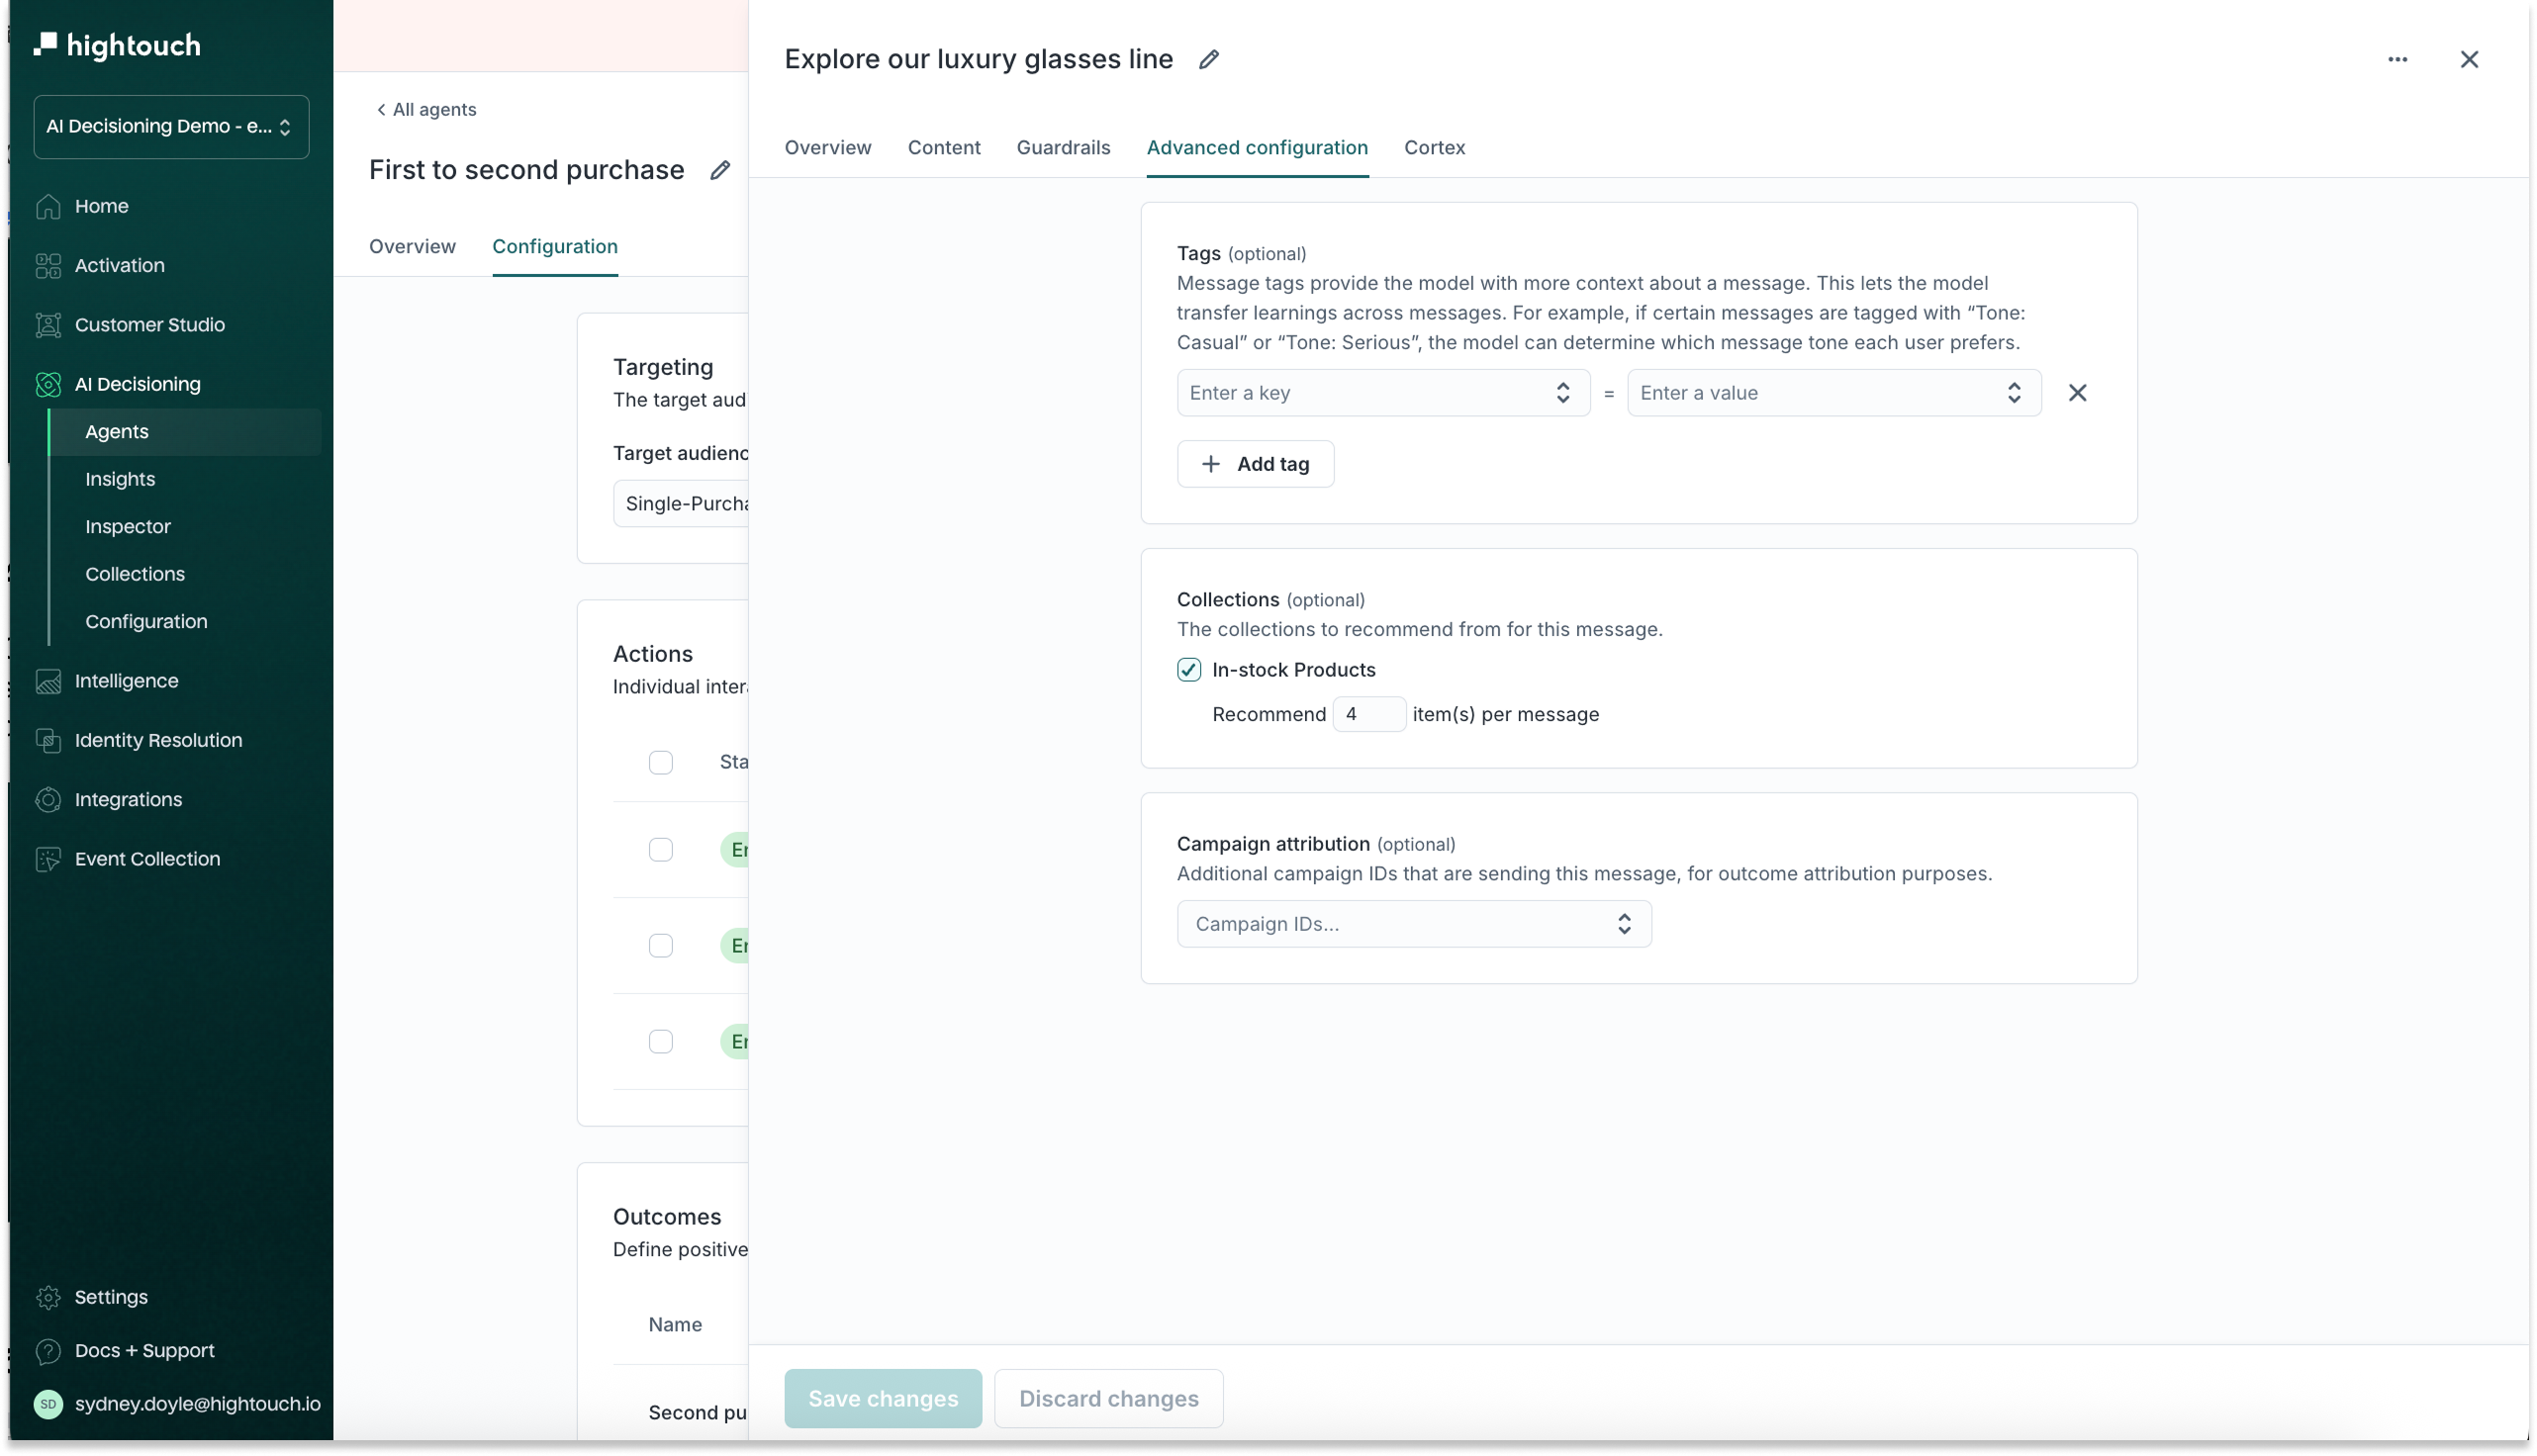Open the three-dot more options menu

[2397, 60]
